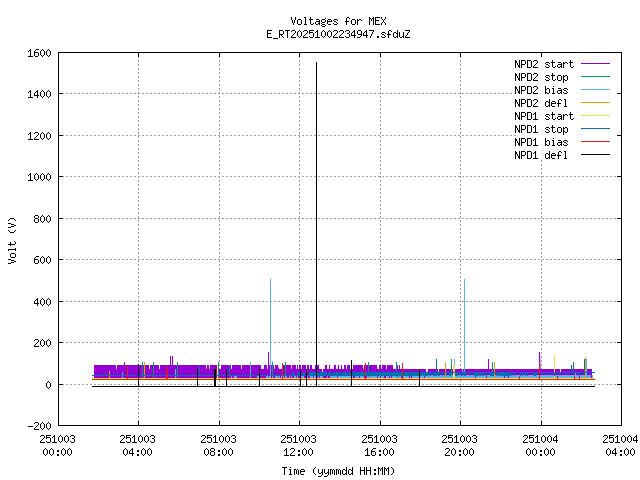Image resolution: width=640 pixels, height=480 pixels.
Task: Click the NPD2 start legend label
Action: [543, 64]
